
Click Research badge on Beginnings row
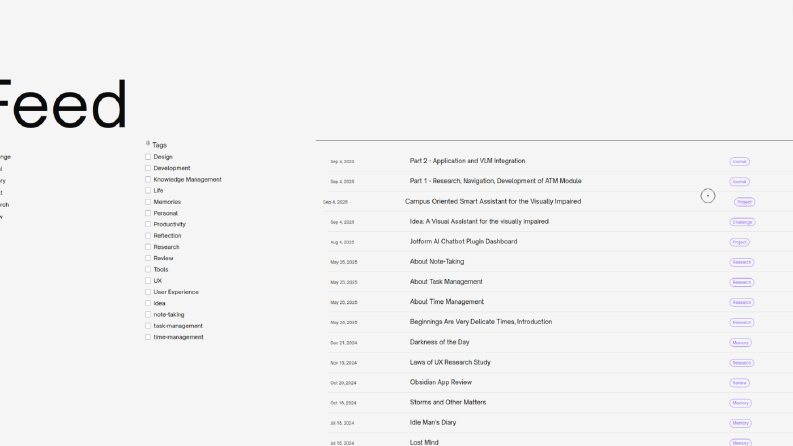coord(742,323)
